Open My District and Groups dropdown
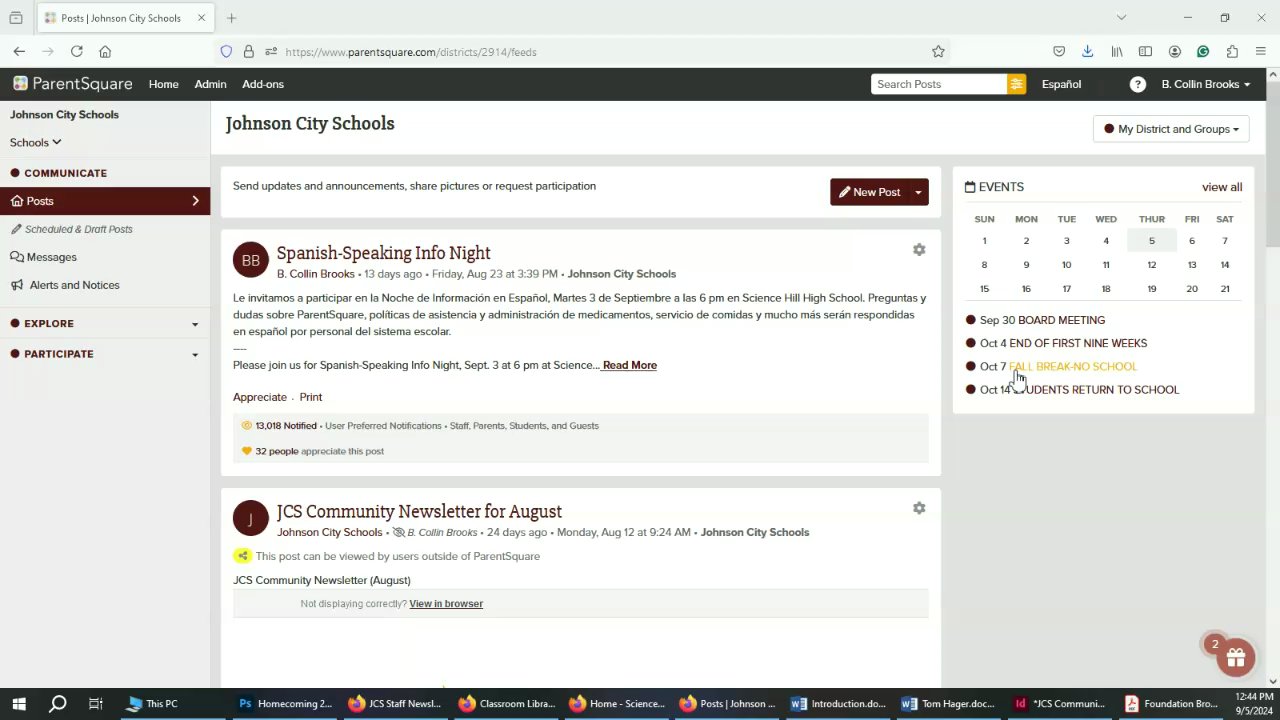The height and width of the screenshot is (720, 1280). pyautogui.click(x=1171, y=129)
